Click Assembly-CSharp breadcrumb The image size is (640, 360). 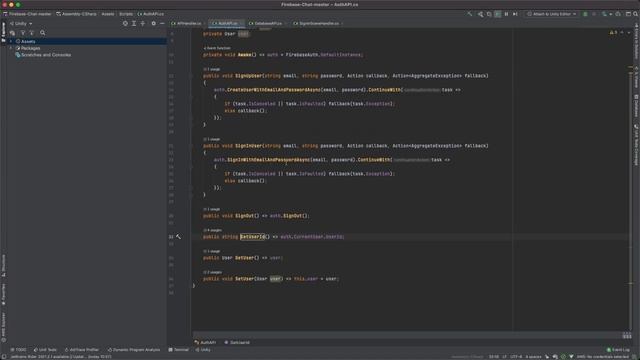point(76,14)
